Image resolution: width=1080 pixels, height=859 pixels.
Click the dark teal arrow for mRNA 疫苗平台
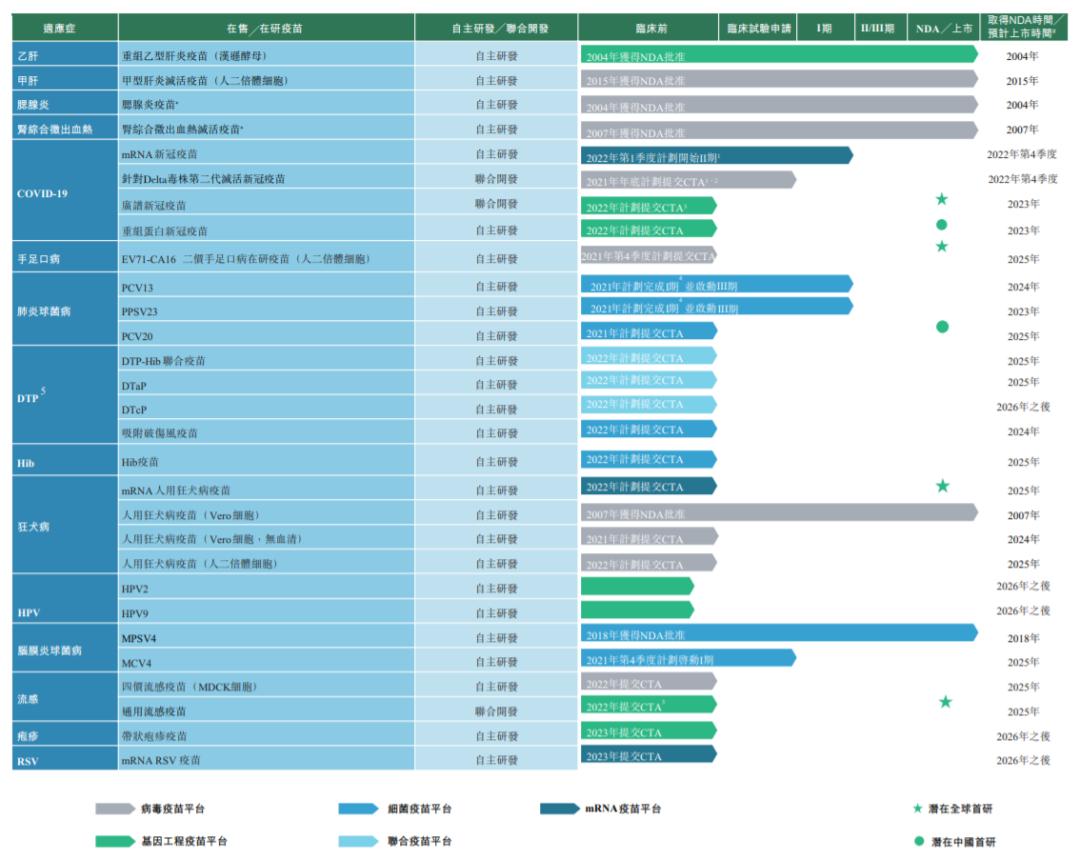tap(559, 809)
